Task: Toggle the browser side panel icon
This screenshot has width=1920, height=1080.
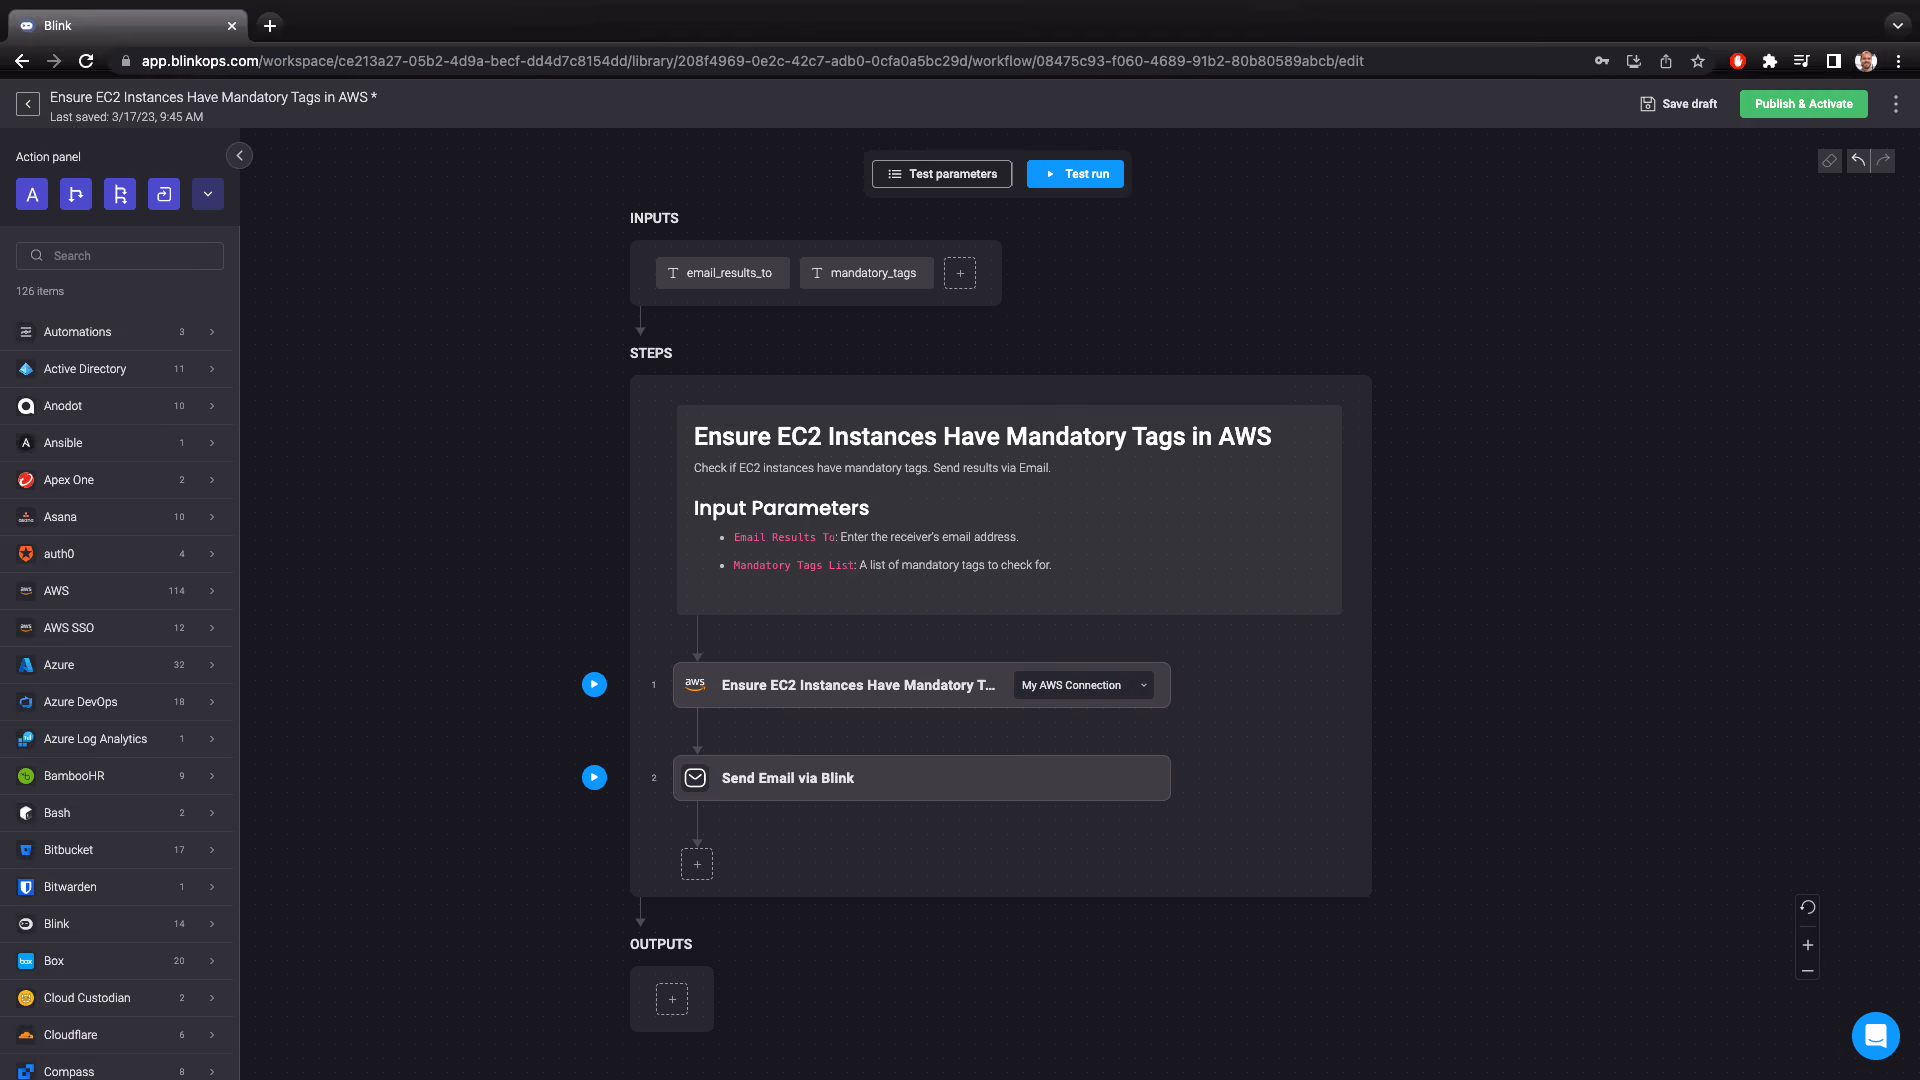Action: (1833, 61)
